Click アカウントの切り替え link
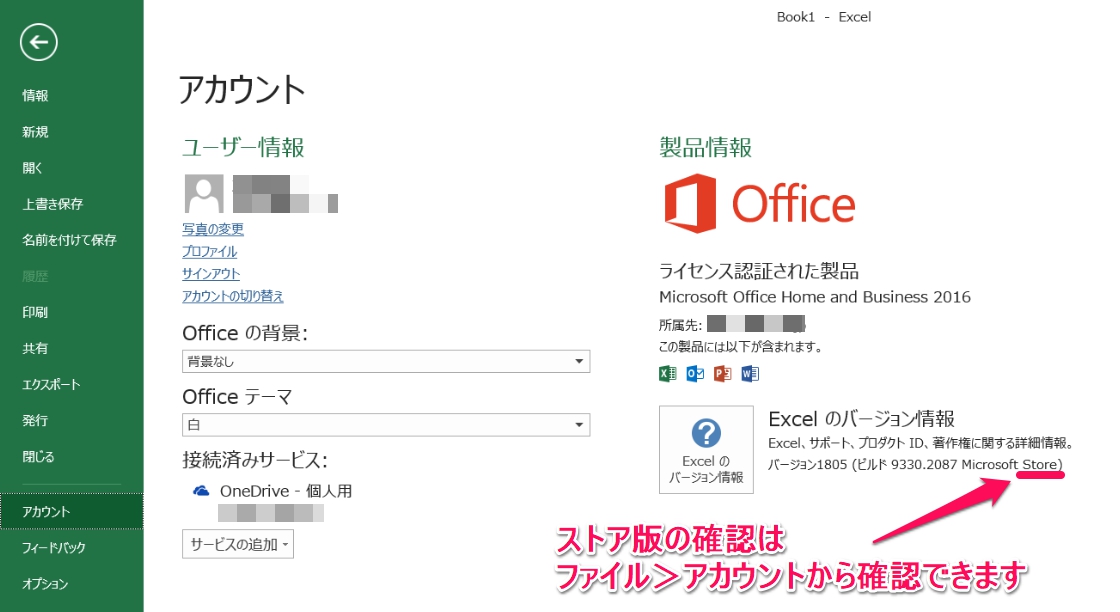 tap(233, 296)
